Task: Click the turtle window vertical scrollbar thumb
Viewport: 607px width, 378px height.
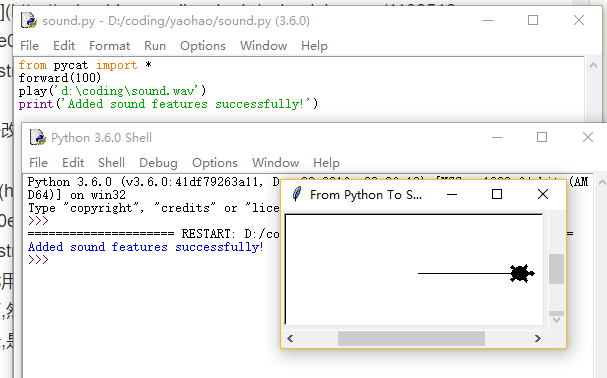Action: (x=556, y=269)
